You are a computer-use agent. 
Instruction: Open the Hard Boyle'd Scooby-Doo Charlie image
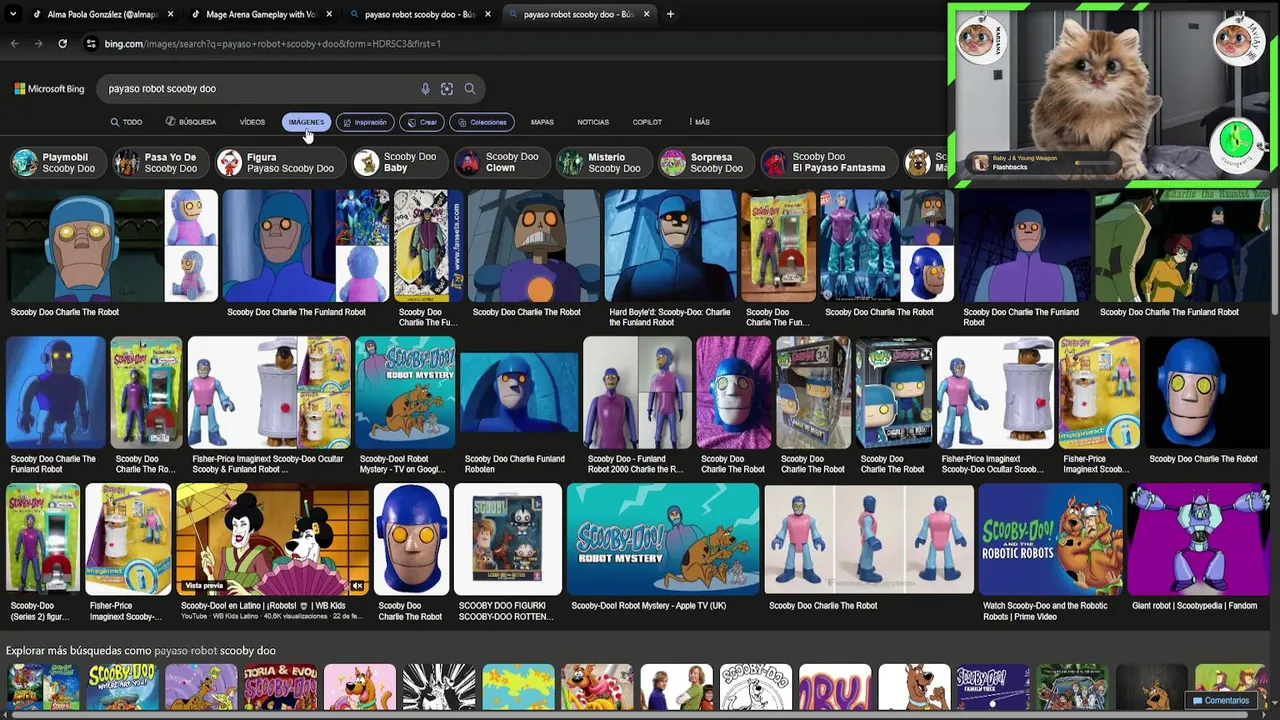tap(670, 246)
